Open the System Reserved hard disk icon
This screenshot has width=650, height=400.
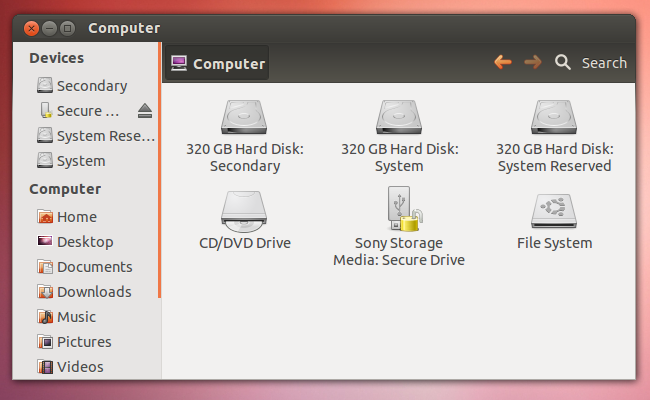553,118
